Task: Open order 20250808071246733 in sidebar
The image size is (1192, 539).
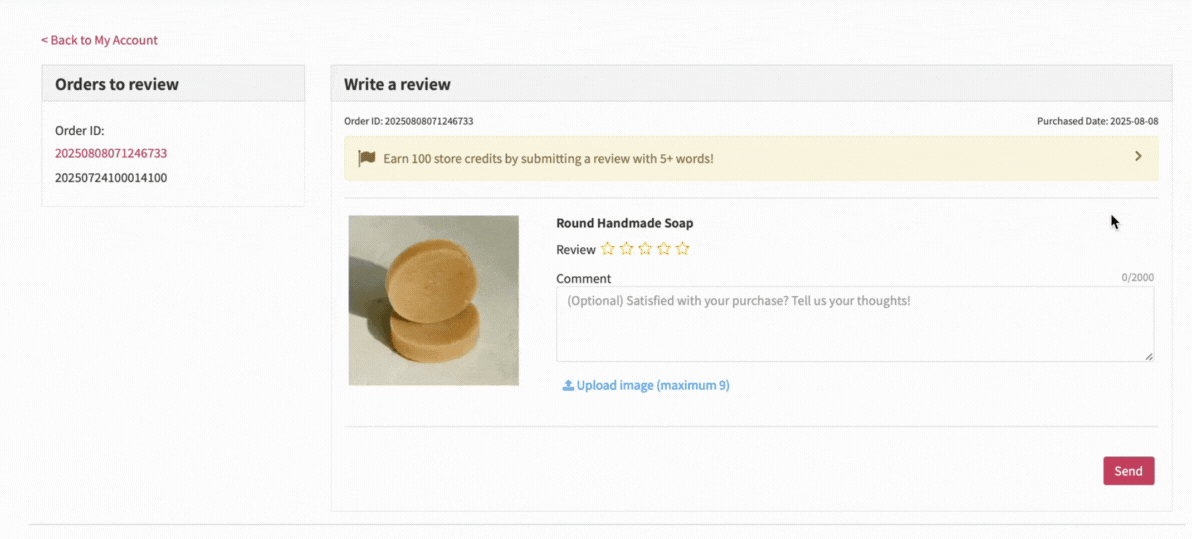Action: (111, 153)
